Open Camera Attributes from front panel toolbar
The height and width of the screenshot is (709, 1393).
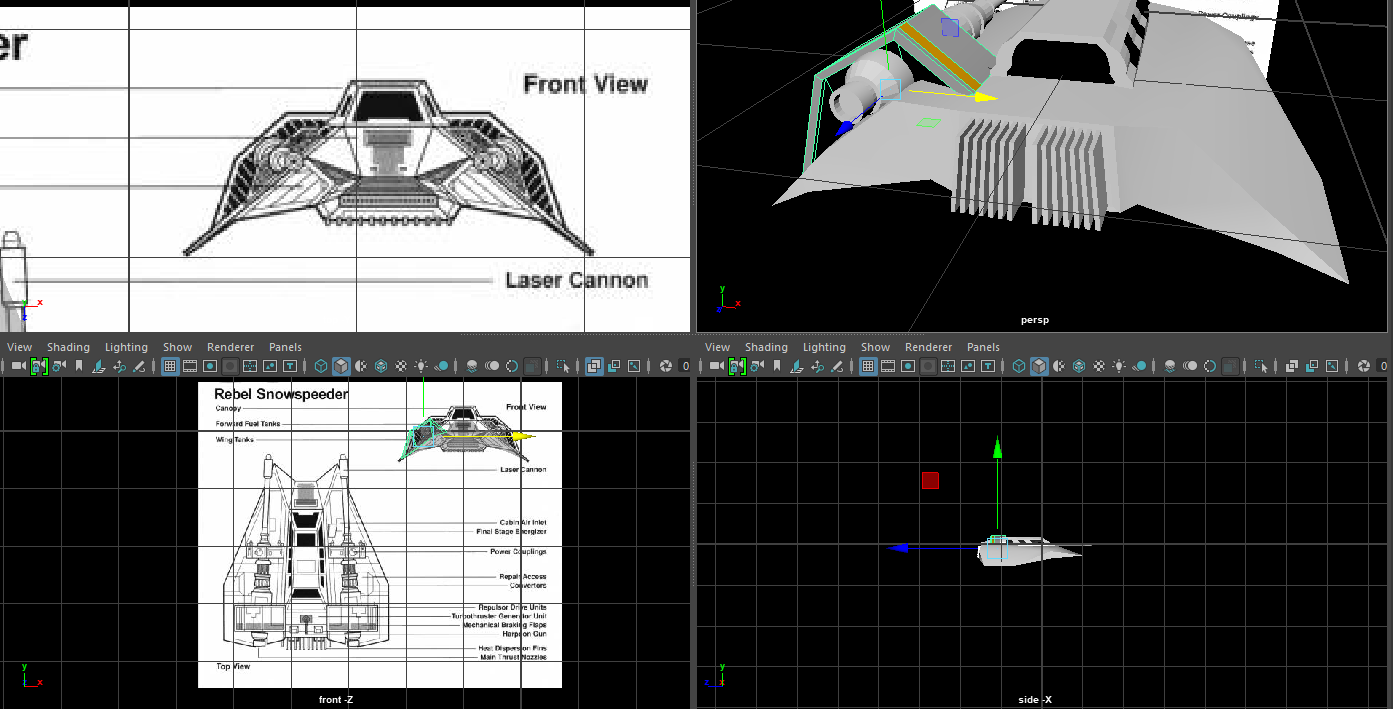point(59,366)
